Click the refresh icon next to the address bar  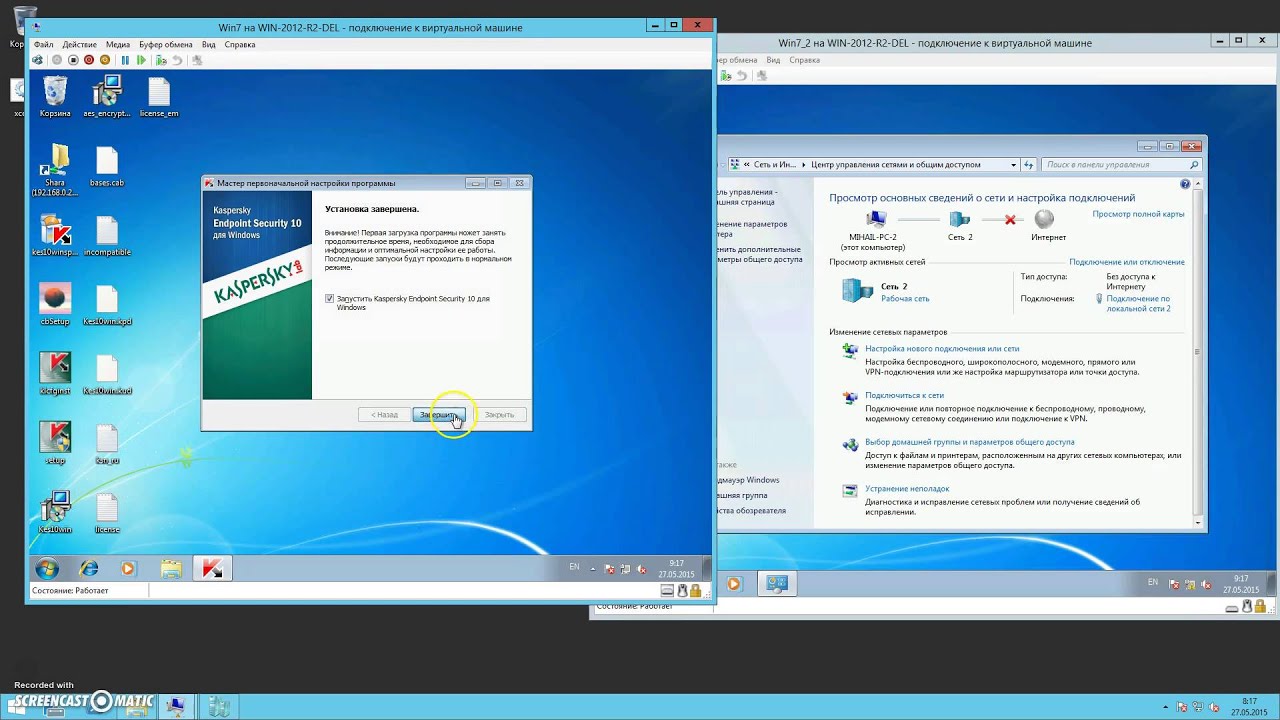click(x=1028, y=164)
